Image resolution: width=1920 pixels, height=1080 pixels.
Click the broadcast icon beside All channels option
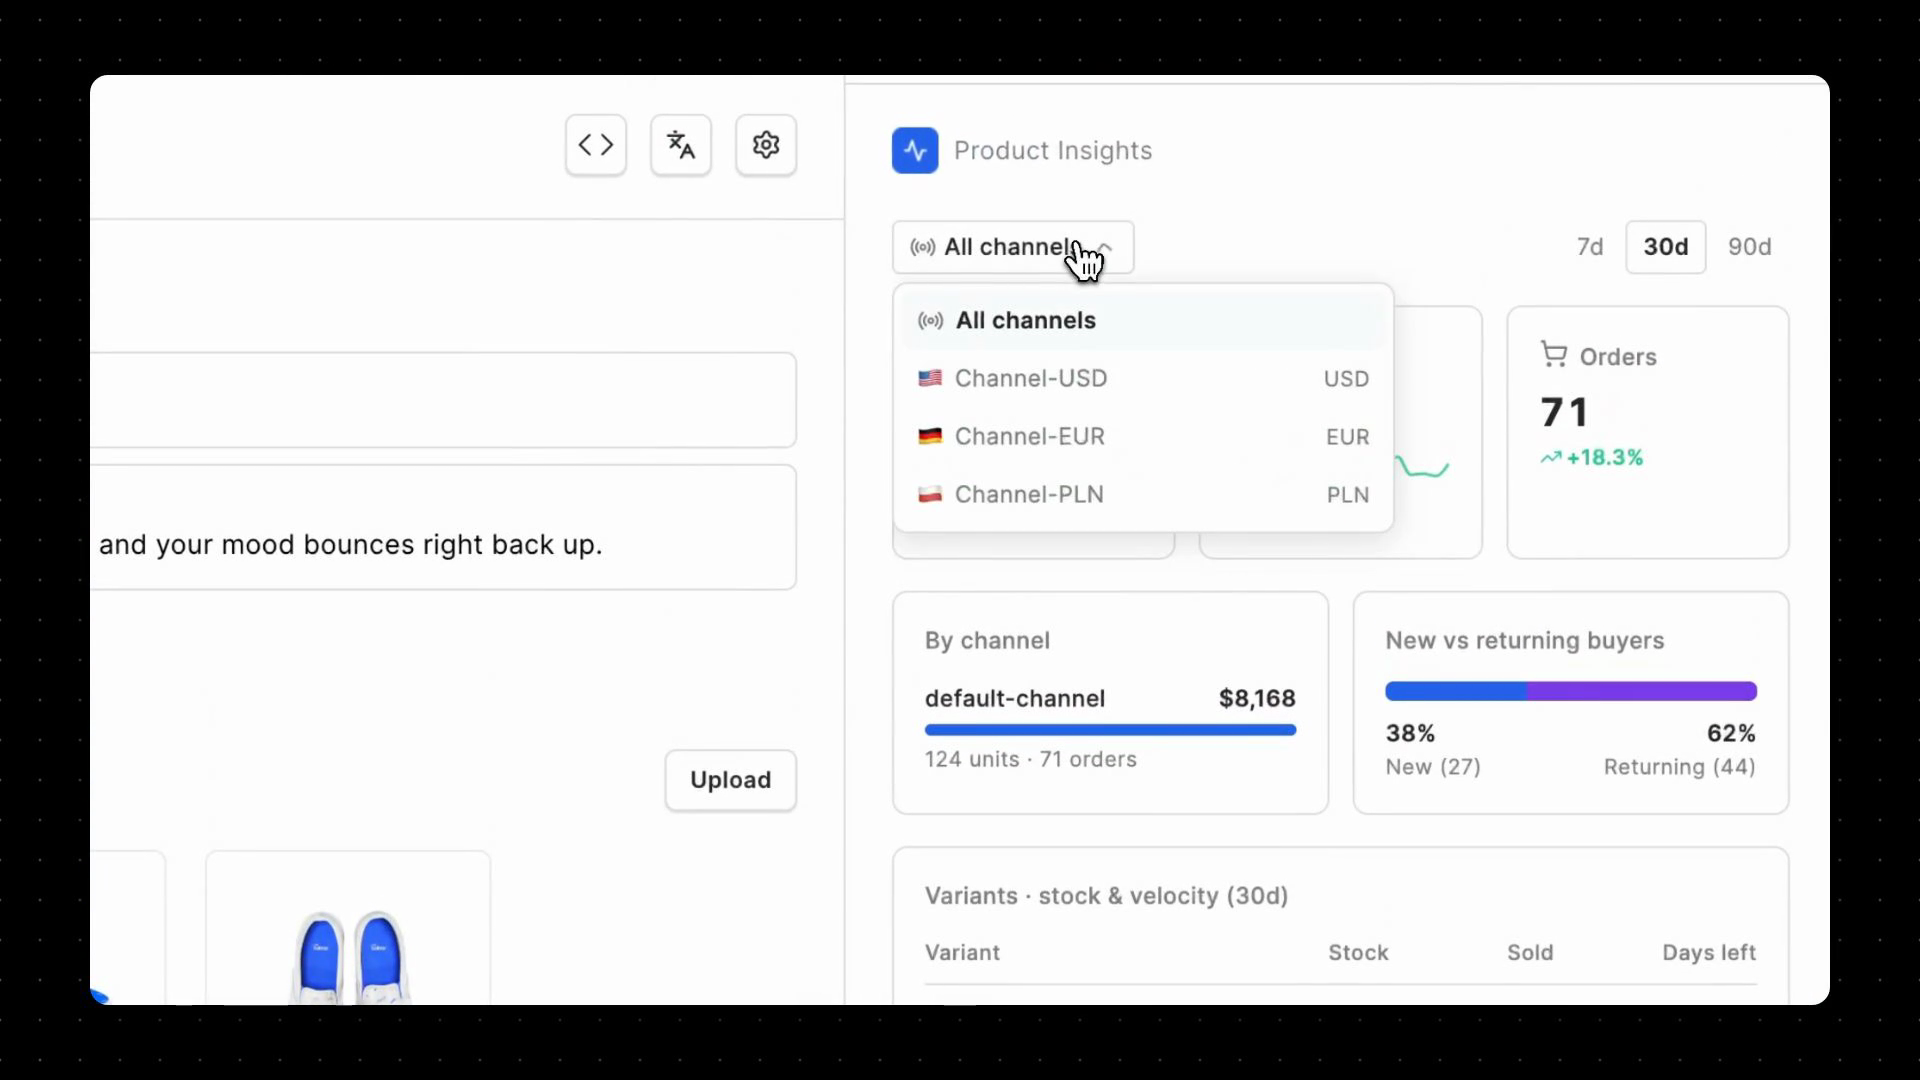(x=930, y=321)
